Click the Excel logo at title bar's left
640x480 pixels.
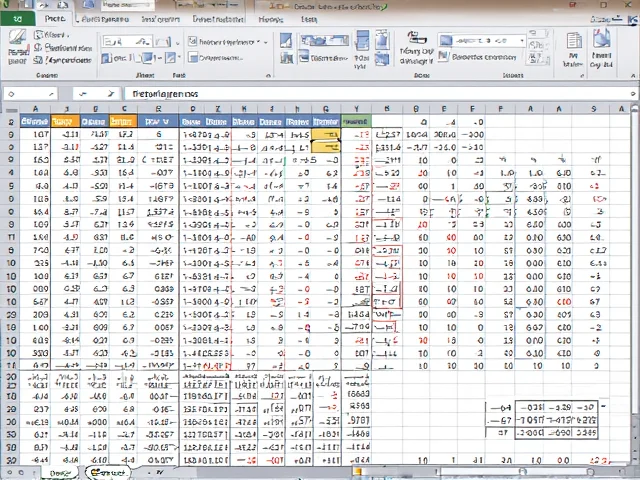pos(7,5)
